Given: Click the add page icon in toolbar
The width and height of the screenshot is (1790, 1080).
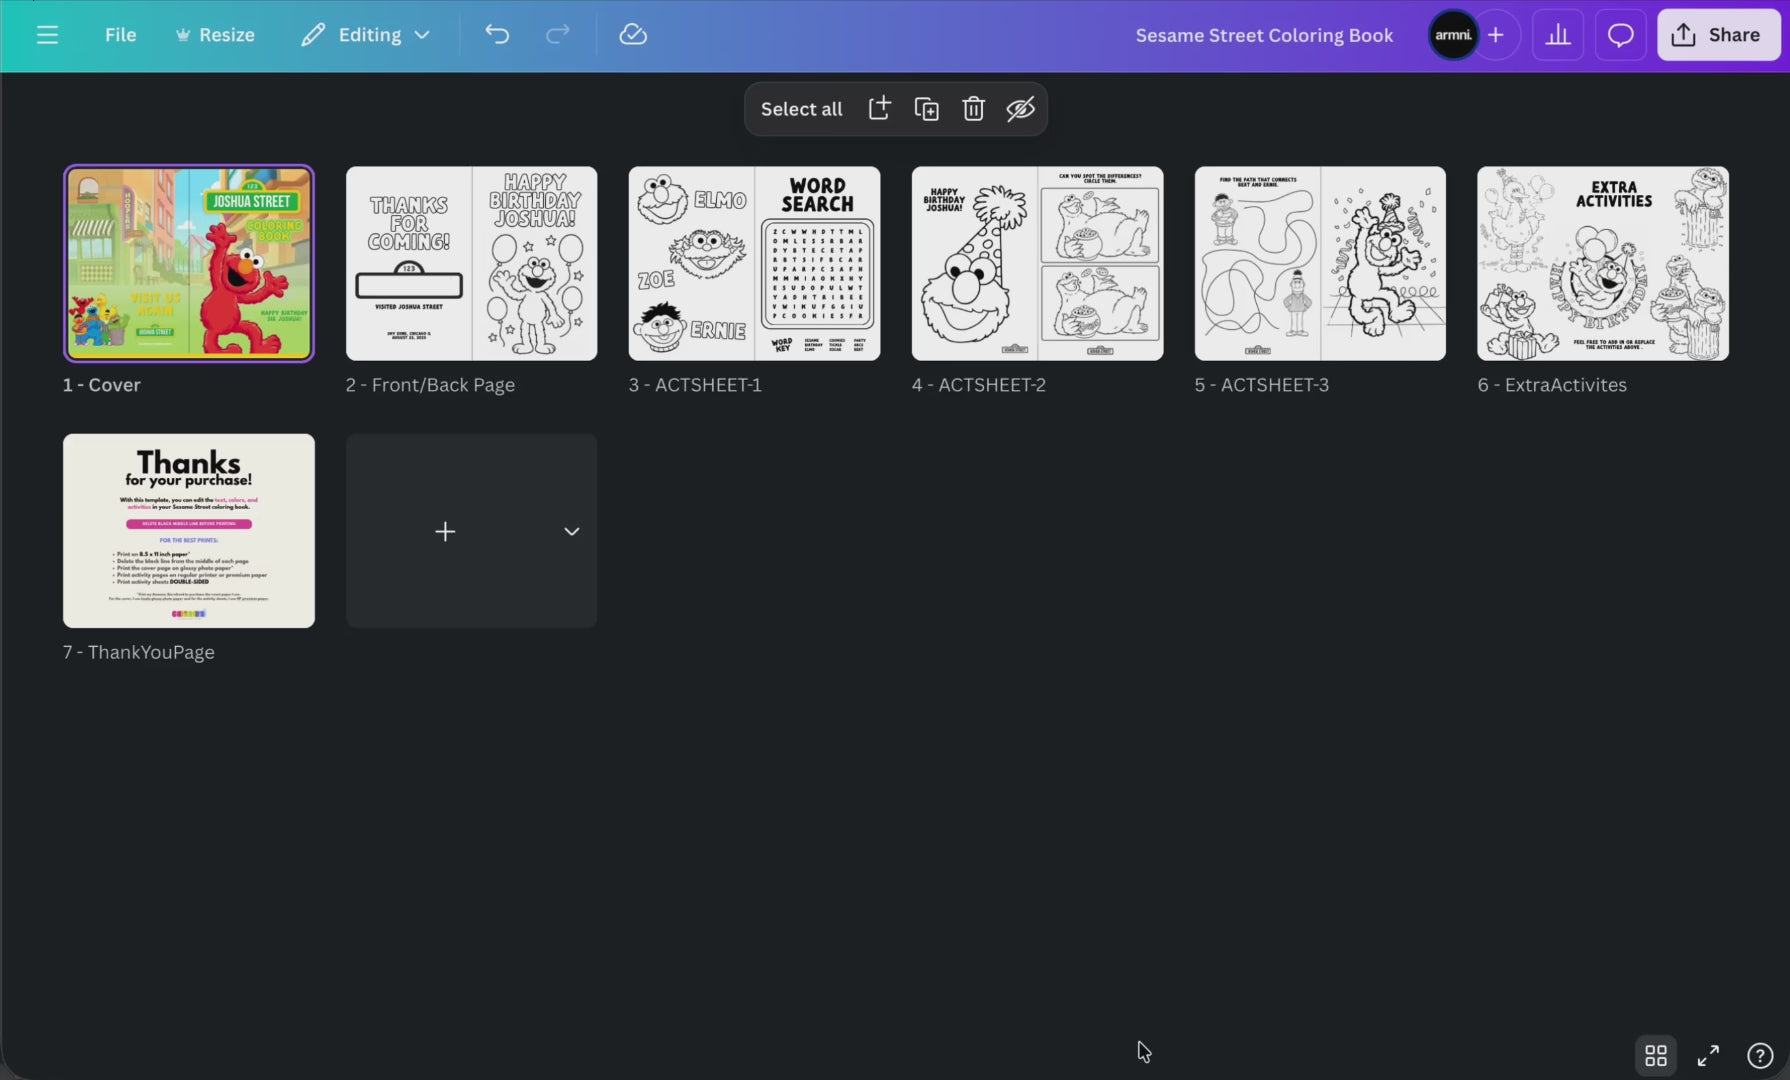Looking at the screenshot, I should 879,109.
